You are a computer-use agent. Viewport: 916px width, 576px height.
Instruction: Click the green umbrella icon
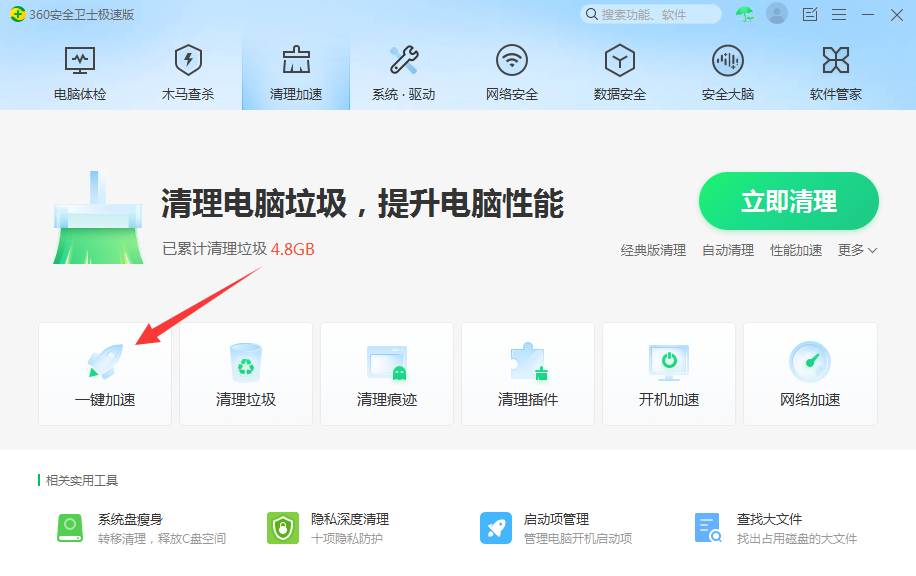745,14
